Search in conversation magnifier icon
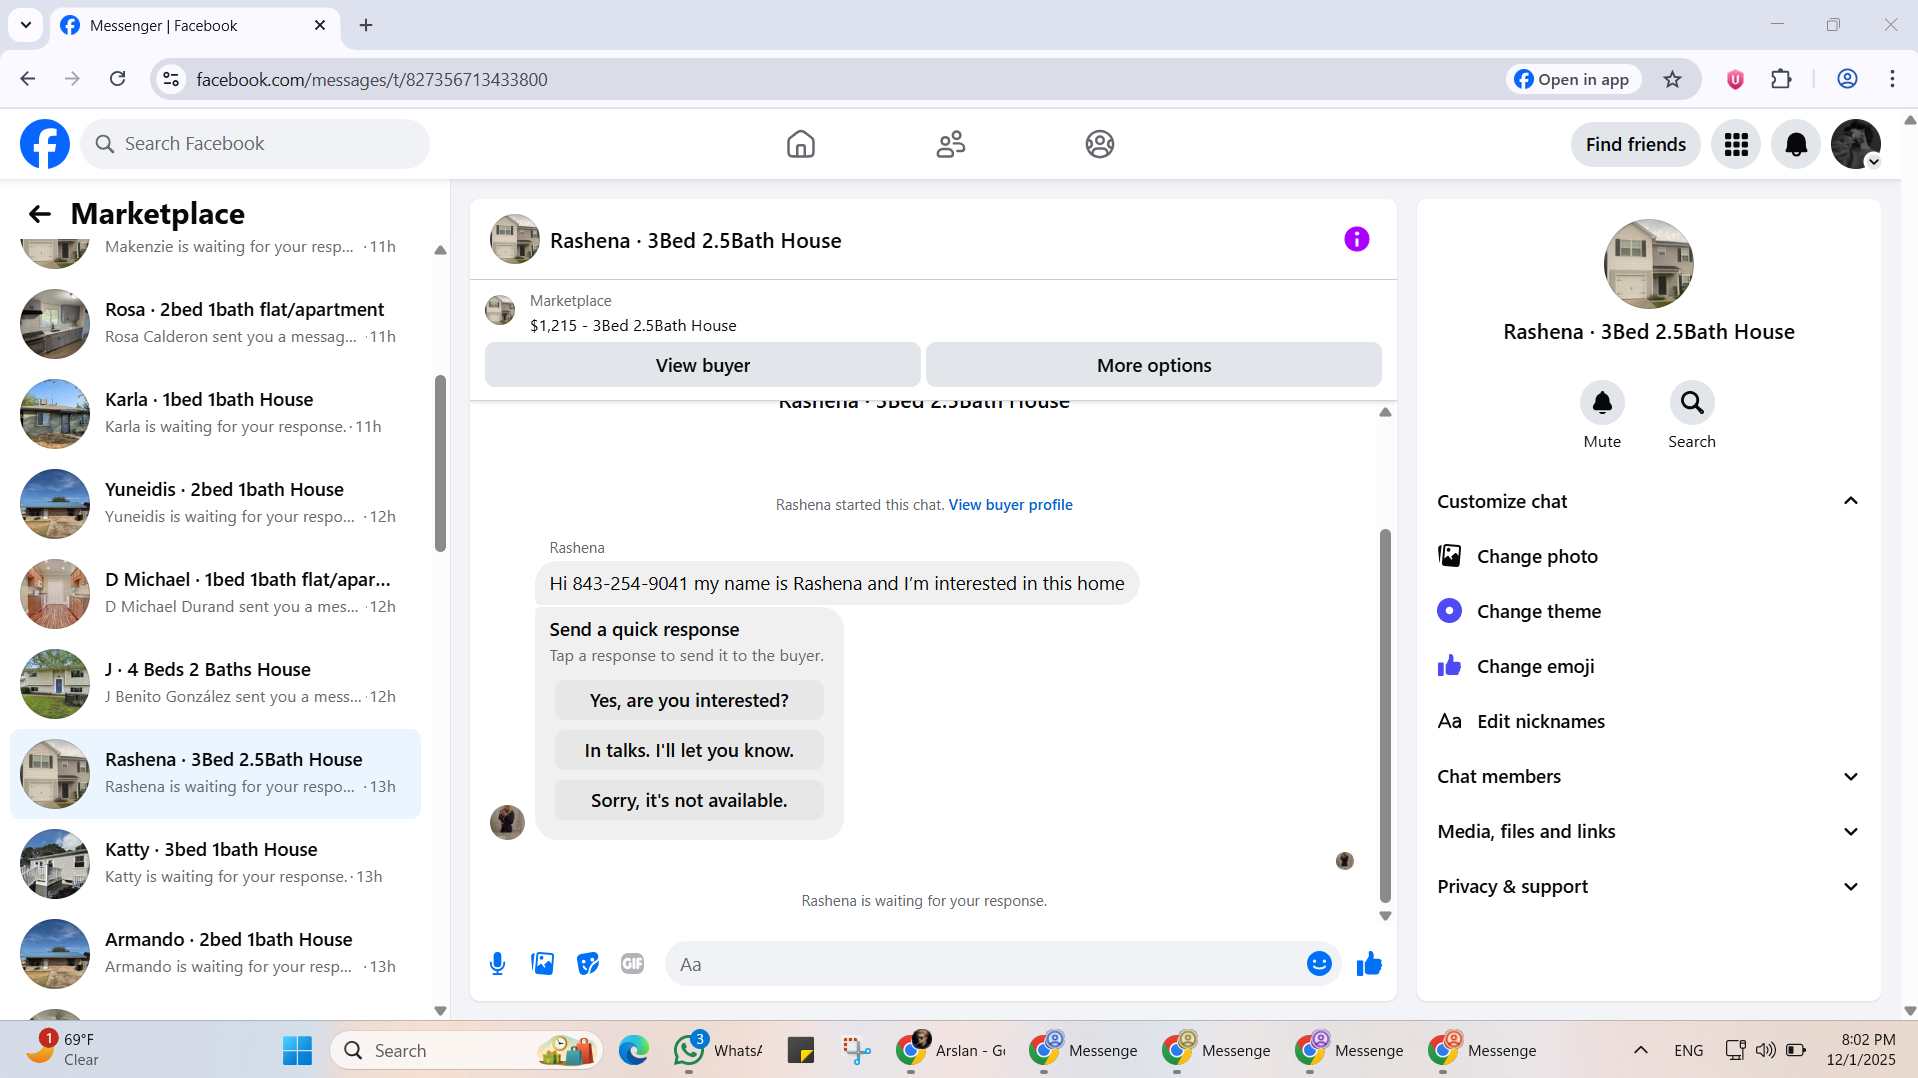 click(x=1692, y=402)
